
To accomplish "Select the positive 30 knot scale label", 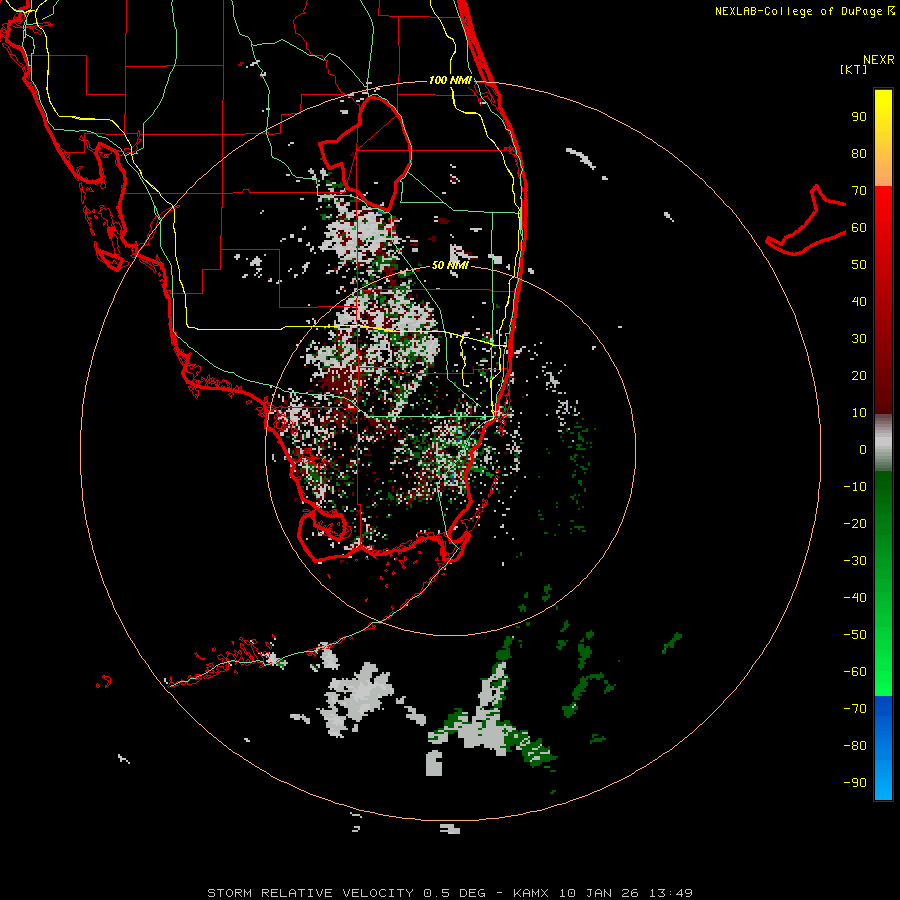I will click(x=859, y=339).
